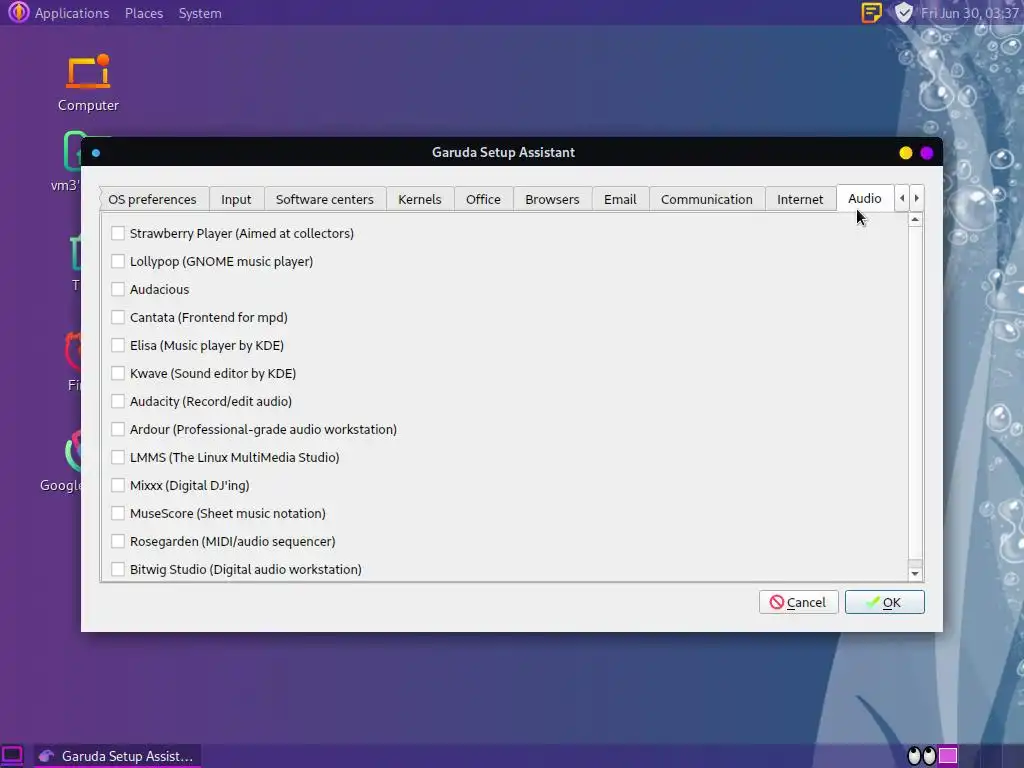Viewport: 1024px width, 768px height.
Task: Open the Applications menu
Action: pos(72,13)
